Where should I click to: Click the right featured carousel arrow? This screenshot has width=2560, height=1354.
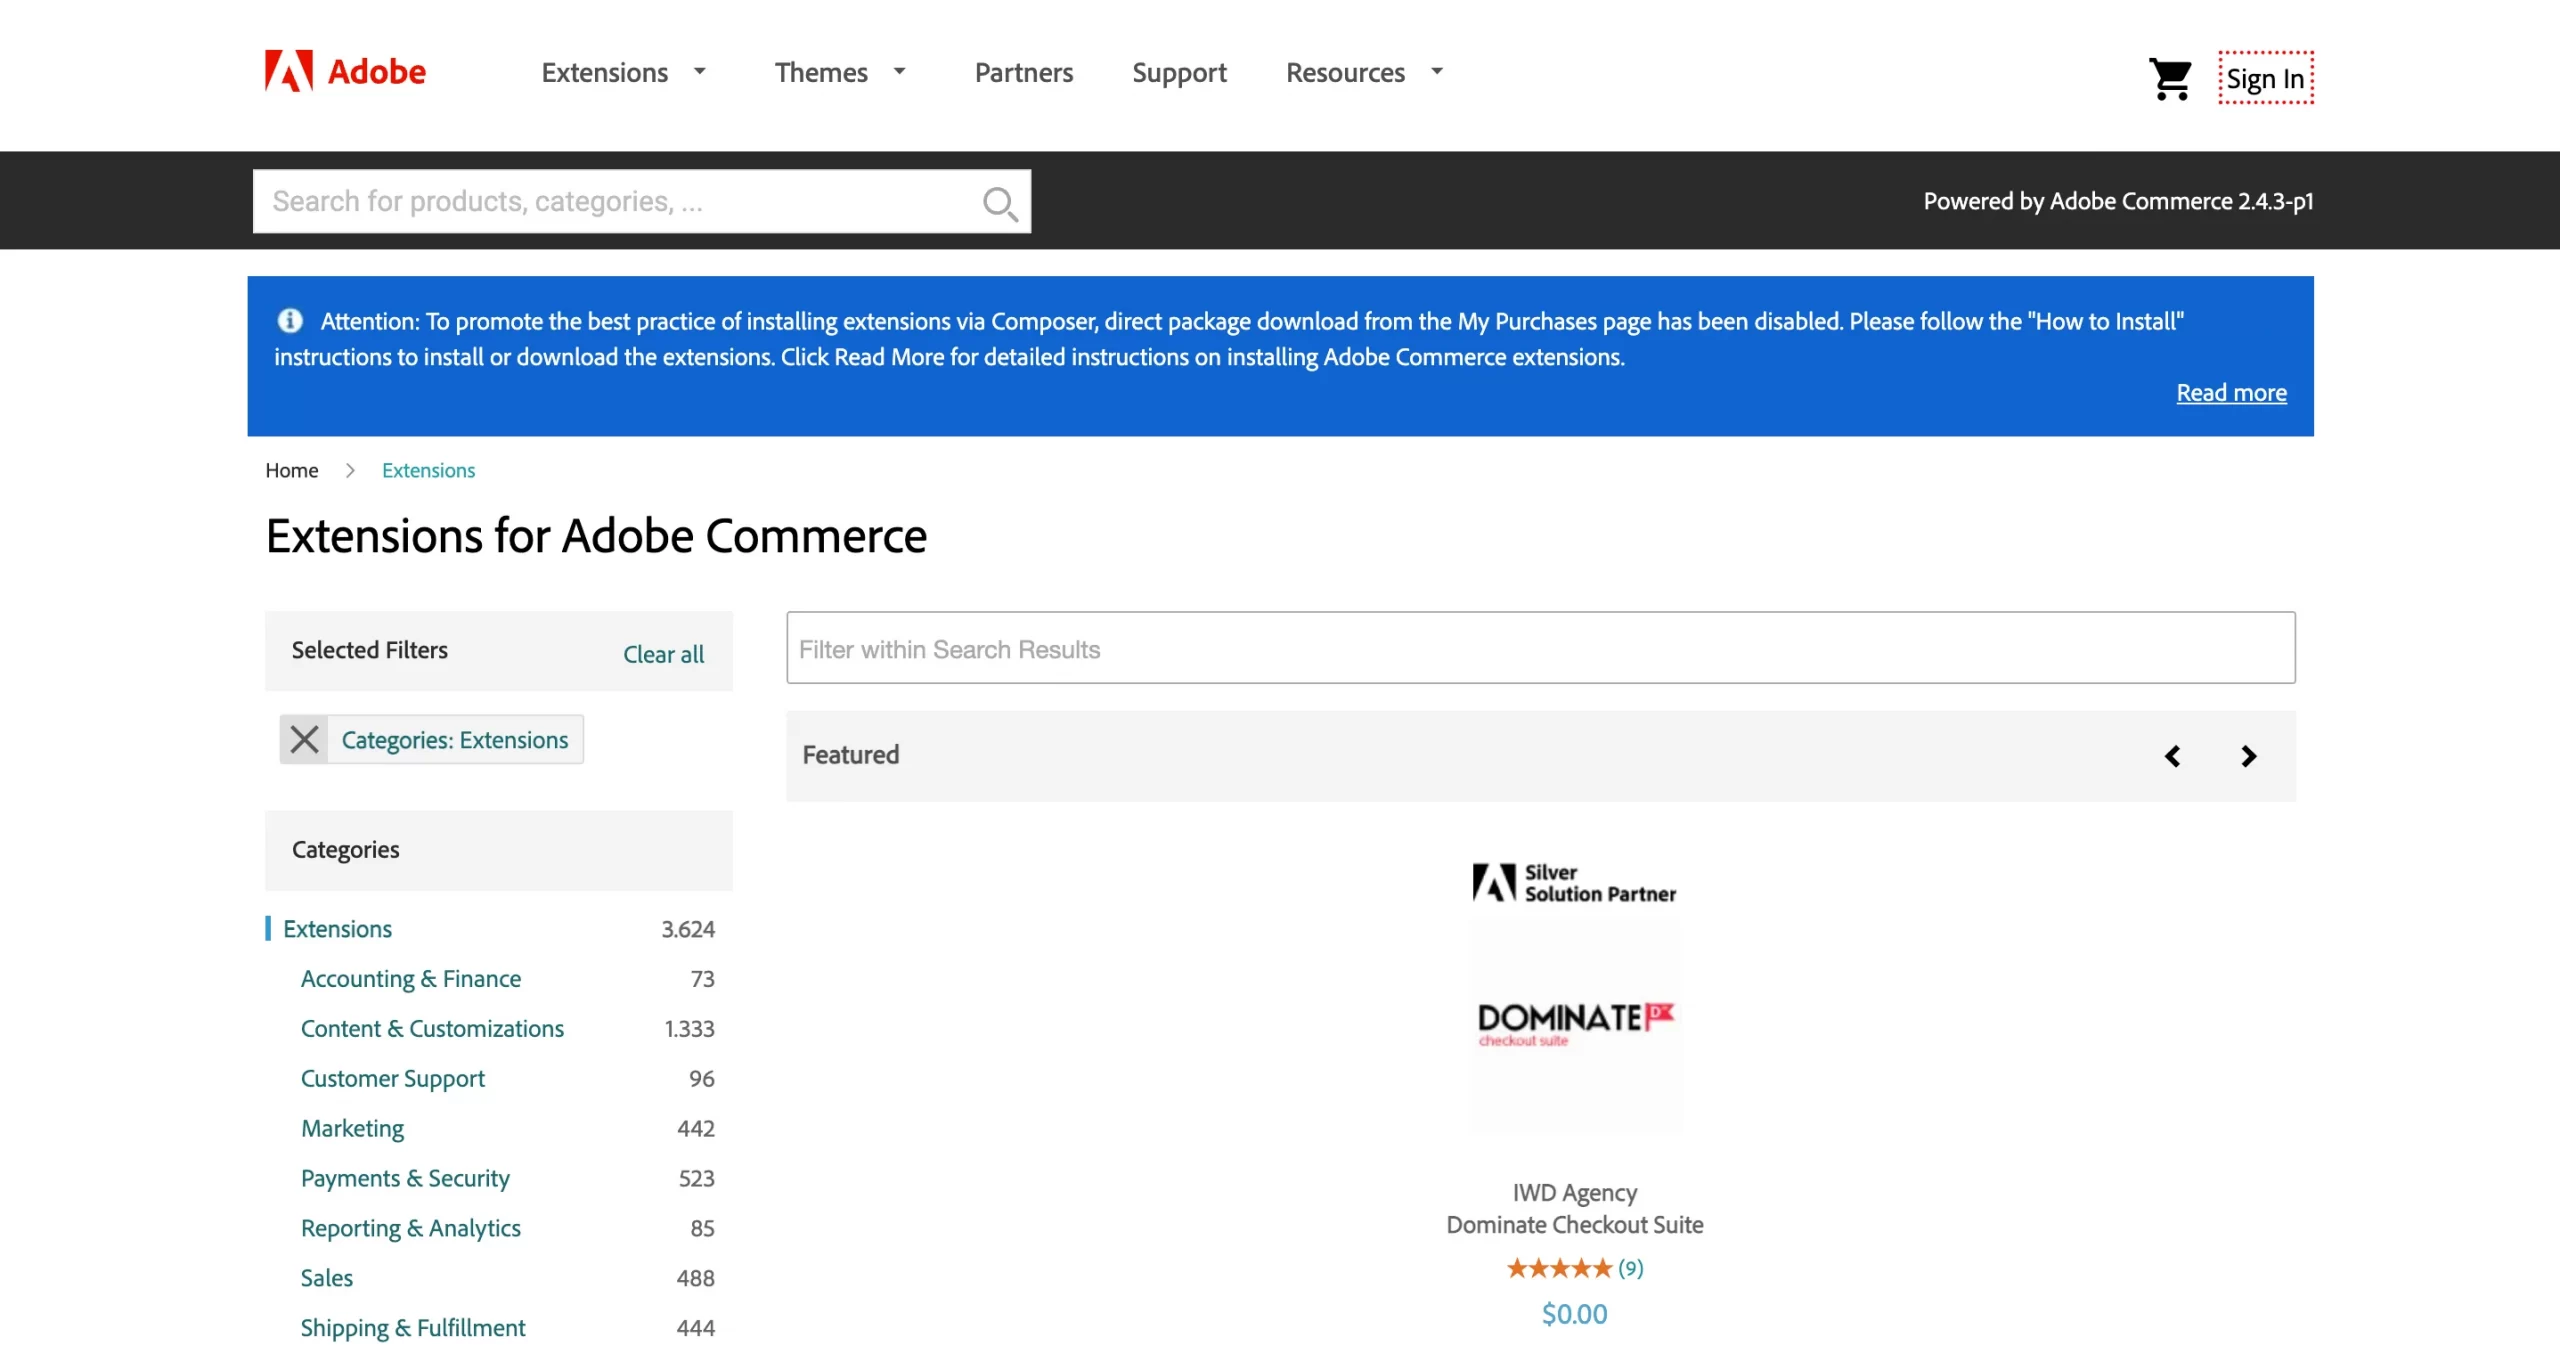[x=2249, y=756]
